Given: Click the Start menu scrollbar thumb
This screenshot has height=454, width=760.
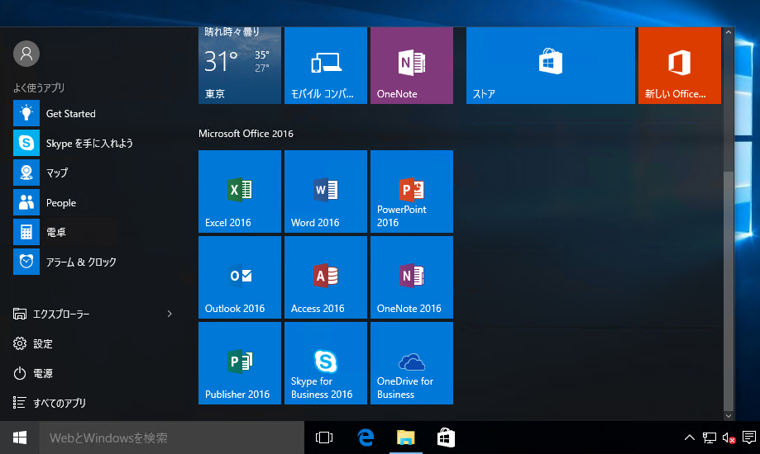Looking at the screenshot, I should click(x=728, y=291).
